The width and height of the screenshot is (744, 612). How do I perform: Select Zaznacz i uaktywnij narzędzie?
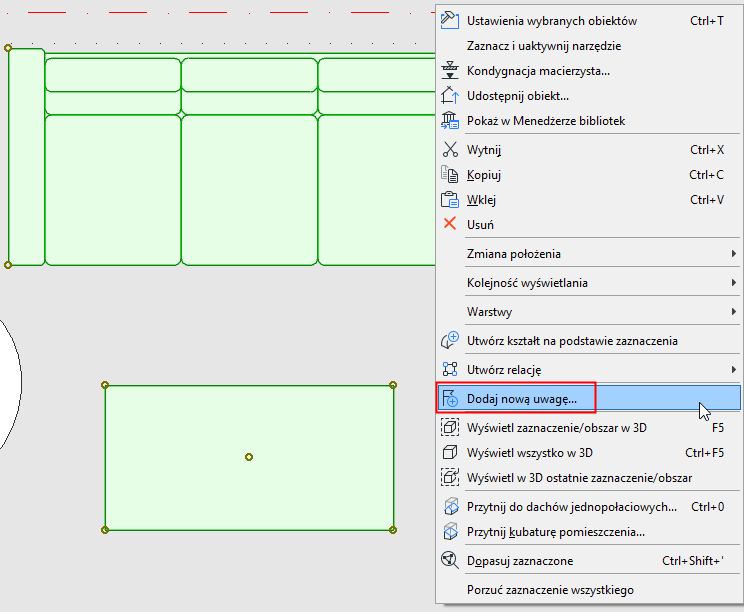click(588, 46)
